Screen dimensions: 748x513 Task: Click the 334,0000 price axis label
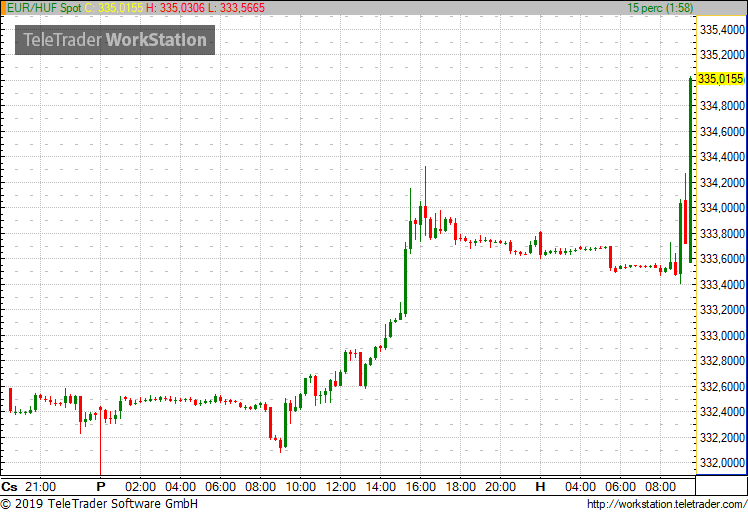722,208
